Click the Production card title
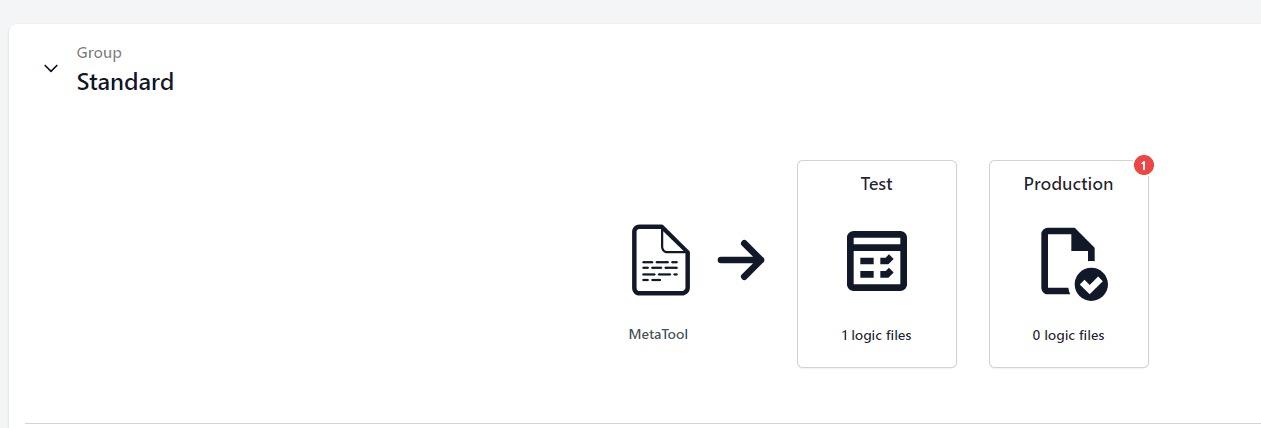Image resolution: width=1261 pixels, height=428 pixels. (x=1068, y=184)
